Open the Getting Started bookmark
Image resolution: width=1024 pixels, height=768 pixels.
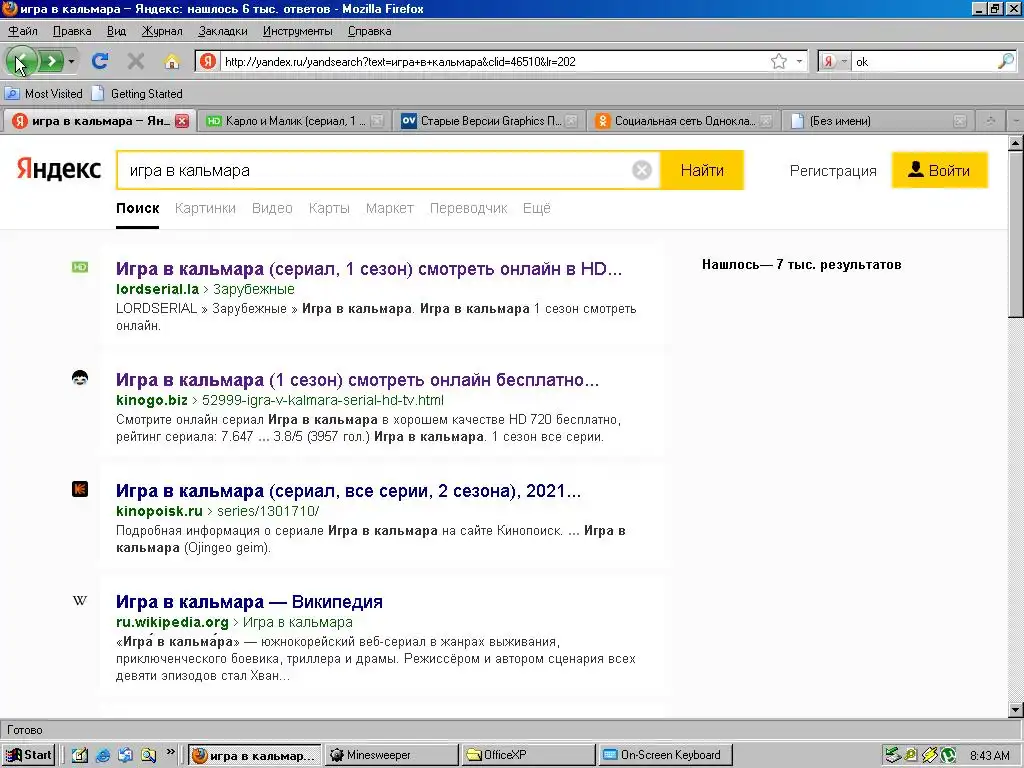138,93
